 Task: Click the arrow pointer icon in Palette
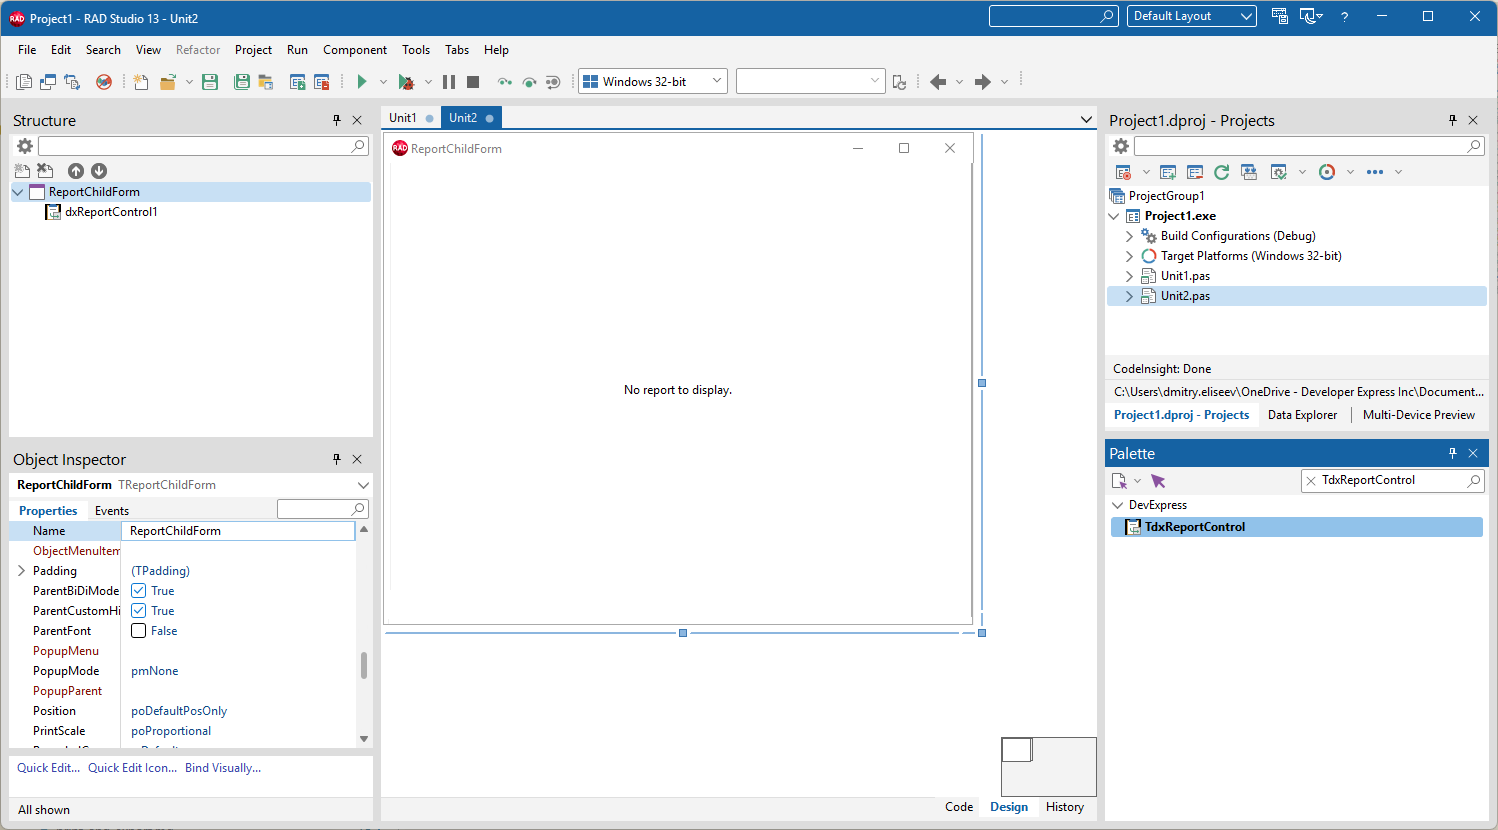point(1158,481)
